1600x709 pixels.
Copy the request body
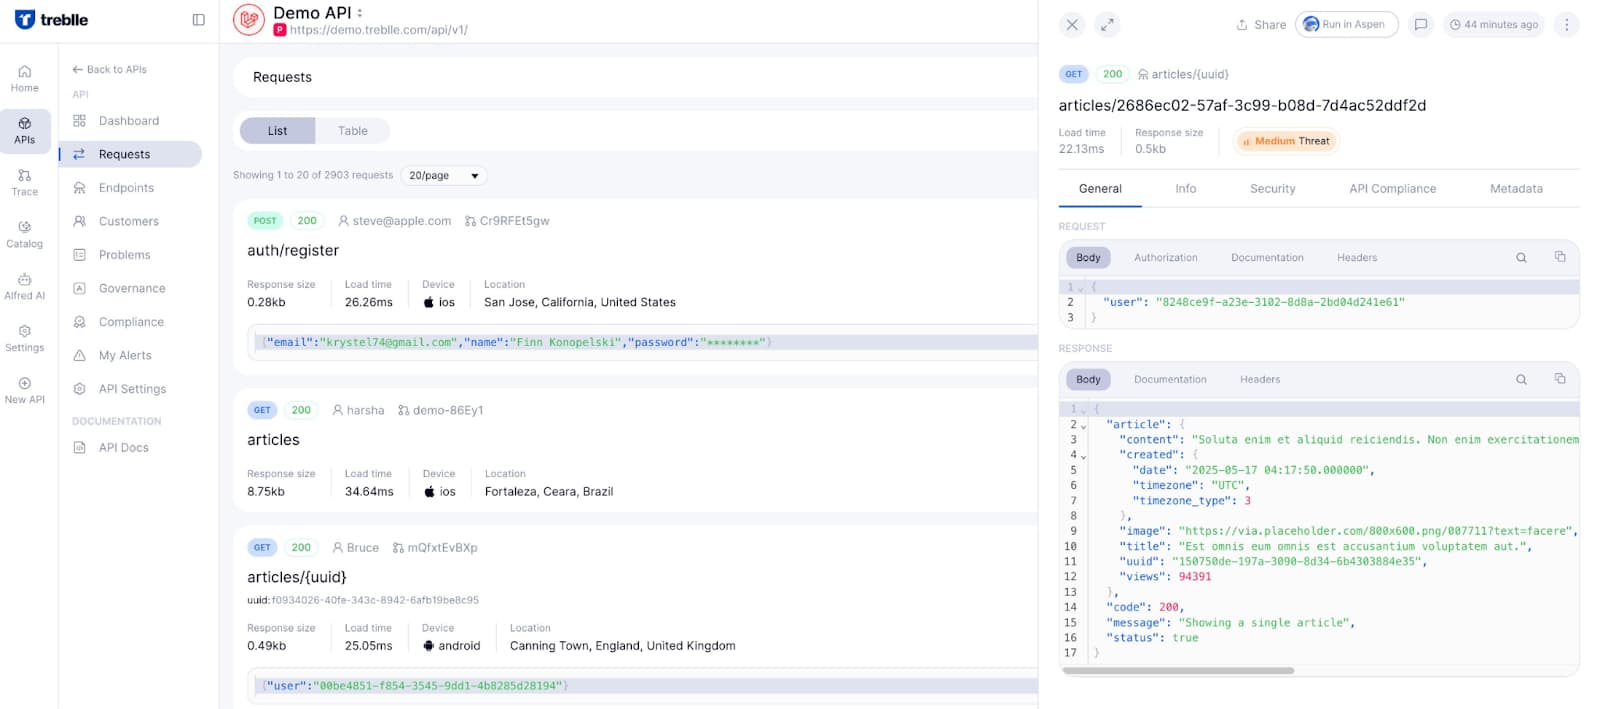(x=1559, y=257)
